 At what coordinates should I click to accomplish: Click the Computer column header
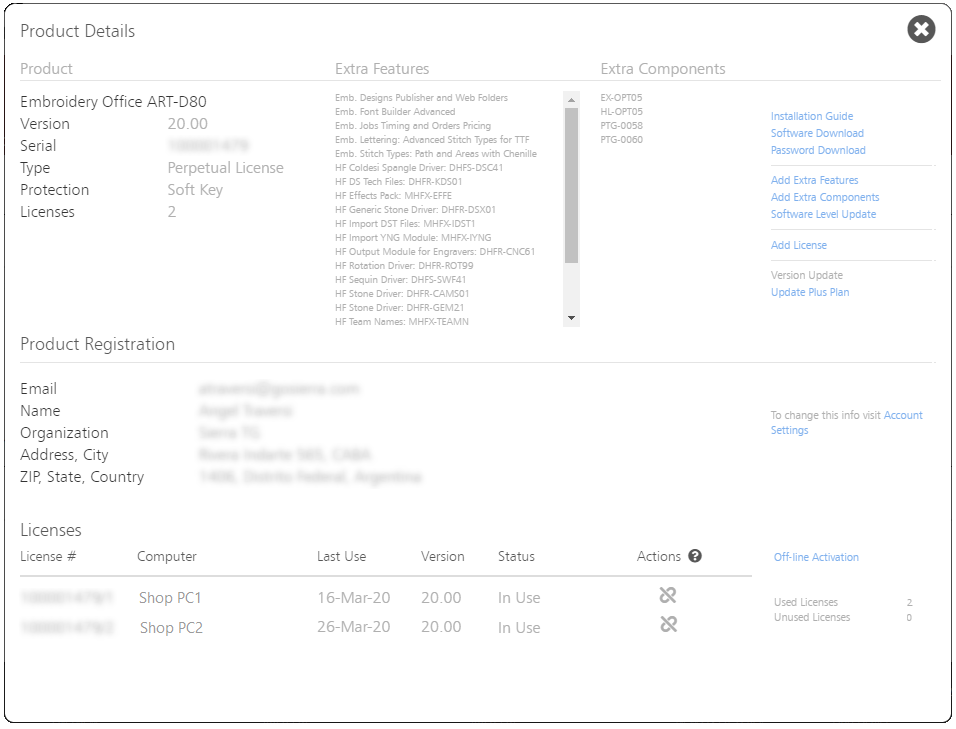tap(166, 557)
